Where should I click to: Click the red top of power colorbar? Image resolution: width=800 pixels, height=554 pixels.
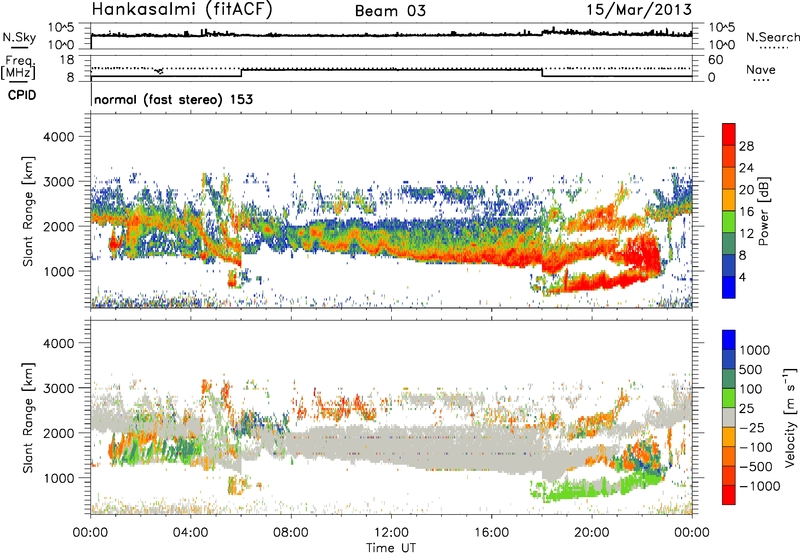pos(729,134)
